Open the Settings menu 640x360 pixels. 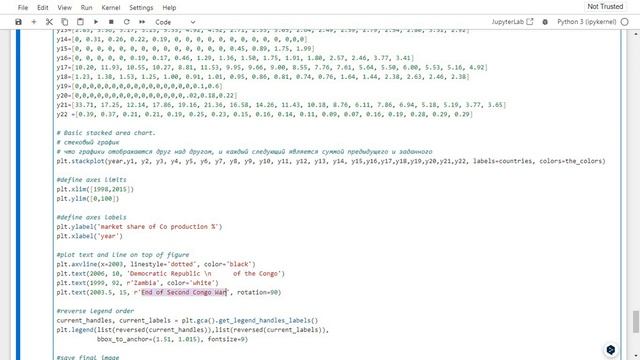pos(141,7)
